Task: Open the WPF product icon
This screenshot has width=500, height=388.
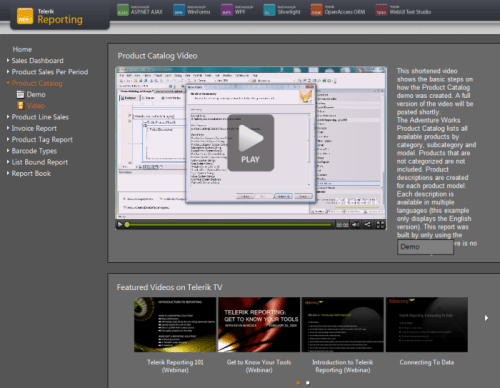Action: [227, 10]
